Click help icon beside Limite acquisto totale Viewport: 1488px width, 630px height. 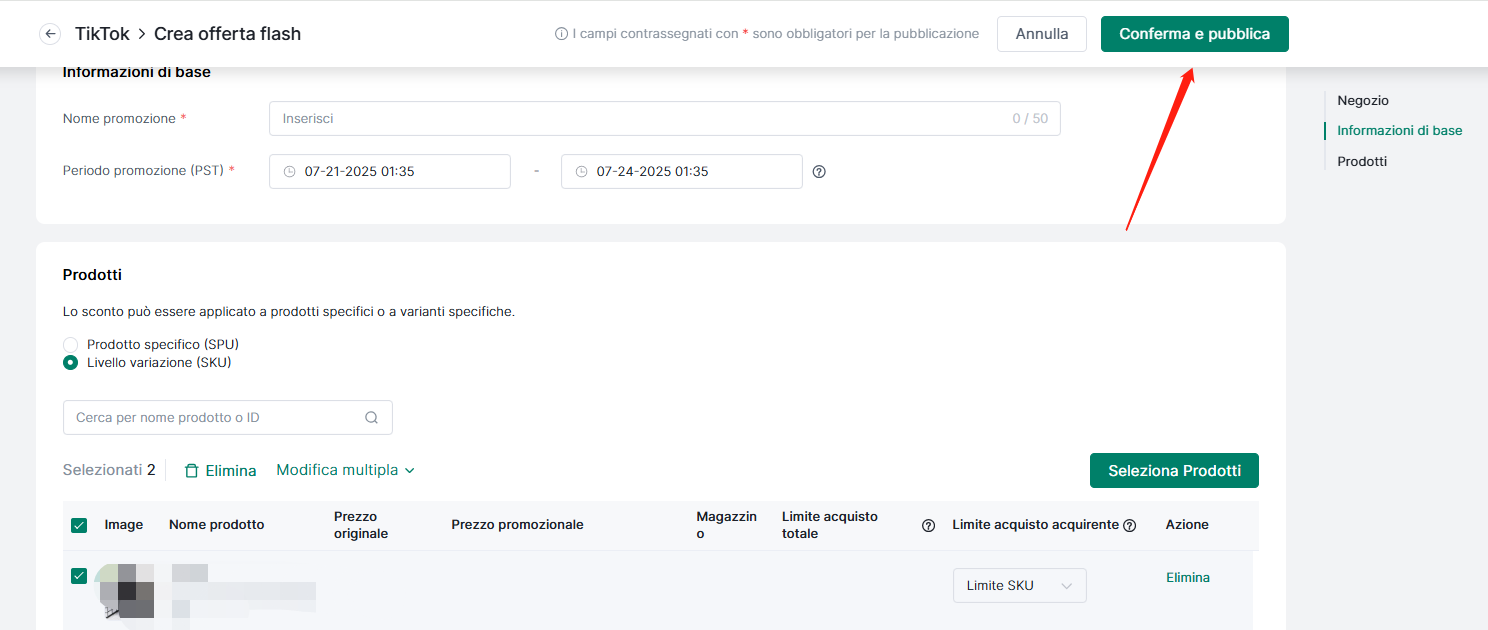(928, 526)
